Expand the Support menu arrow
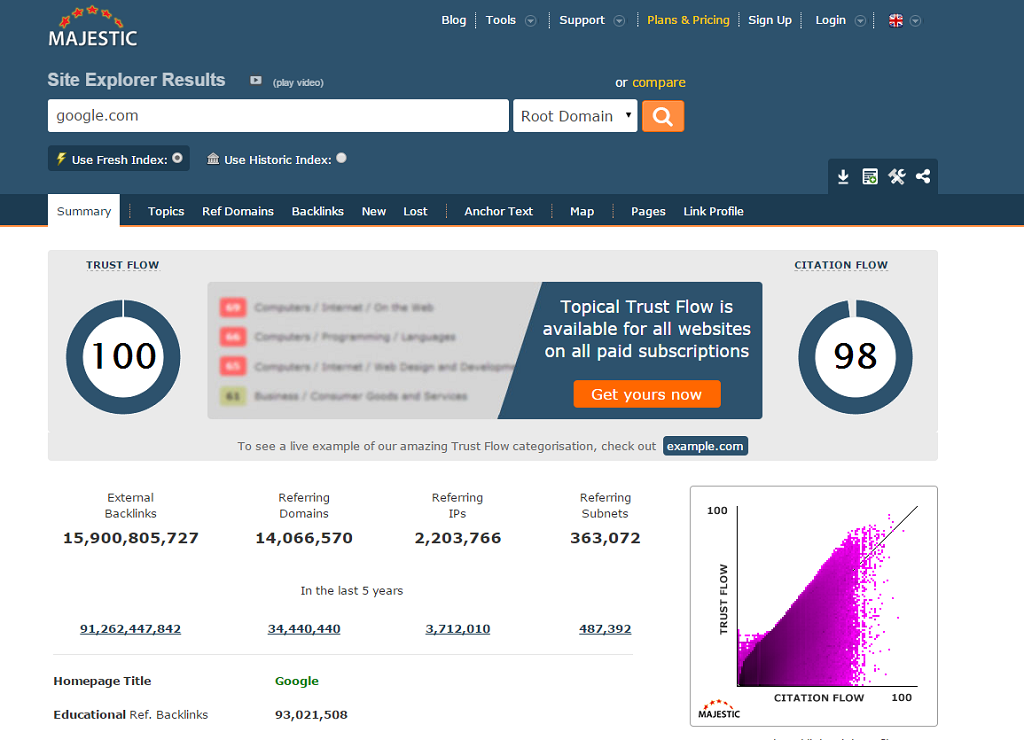The image size is (1024, 740). point(619,21)
